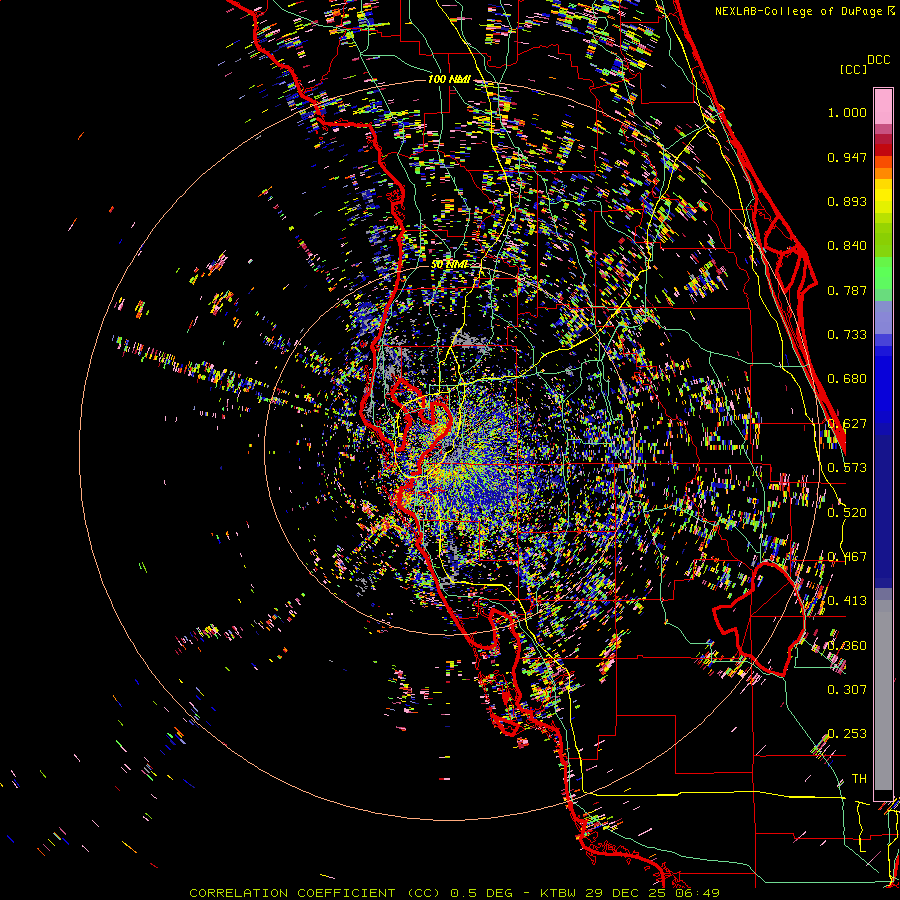The width and height of the screenshot is (900, 900).
Task: Pick the pink segment of the color bar
Action: click(x=883, y=107)
